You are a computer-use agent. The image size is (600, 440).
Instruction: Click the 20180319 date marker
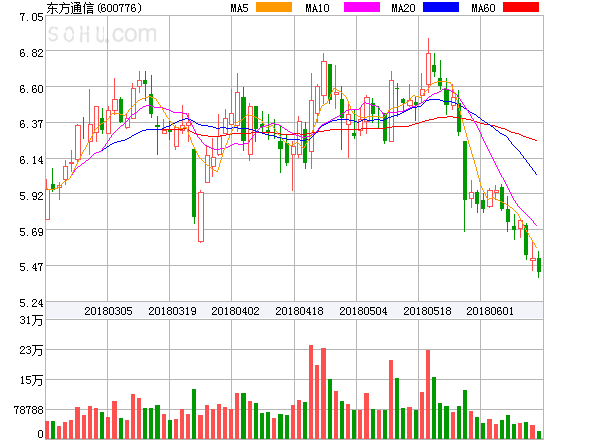[x=172, y=311]
